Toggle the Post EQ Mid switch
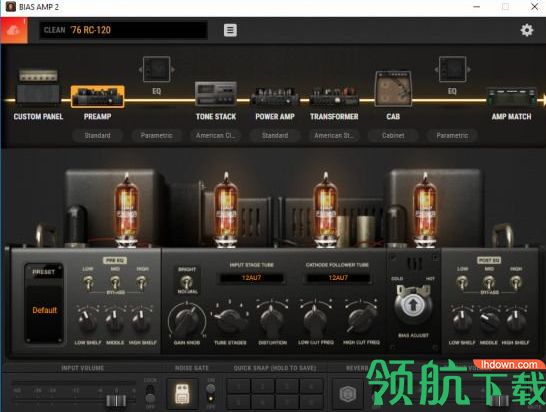The width and height of the screenshot is (546, 412). pos(489,283)
